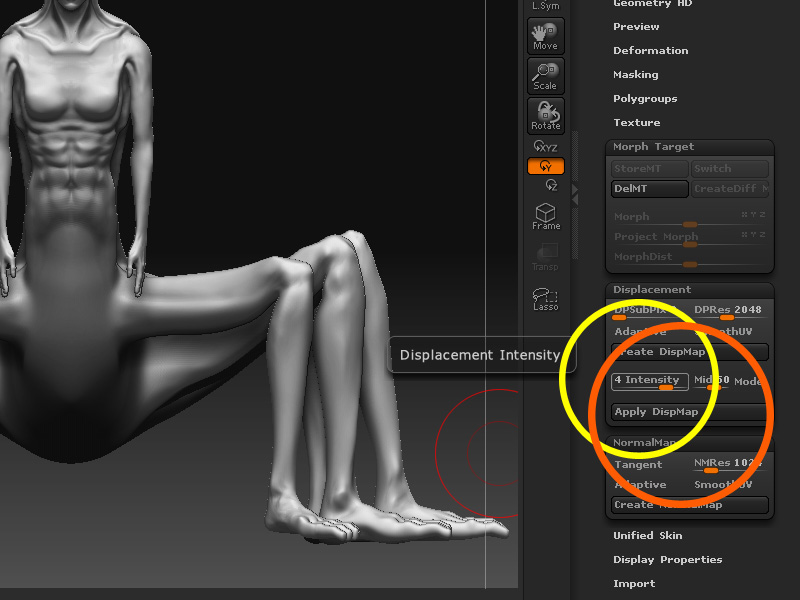Toggle Adaptive in the Displacement panel
This screenshot has height=600, width=800.
point(641,331)
